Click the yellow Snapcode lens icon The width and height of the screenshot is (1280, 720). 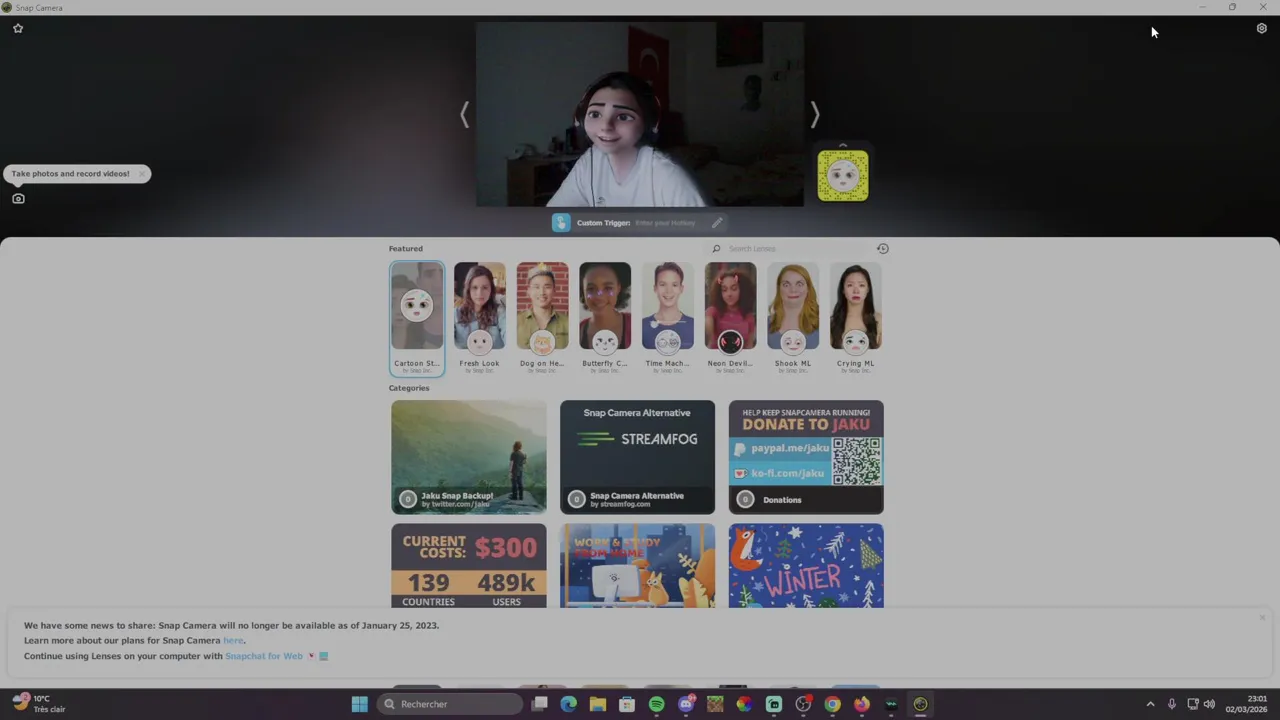pyautogui.click(x=843, y=176)
